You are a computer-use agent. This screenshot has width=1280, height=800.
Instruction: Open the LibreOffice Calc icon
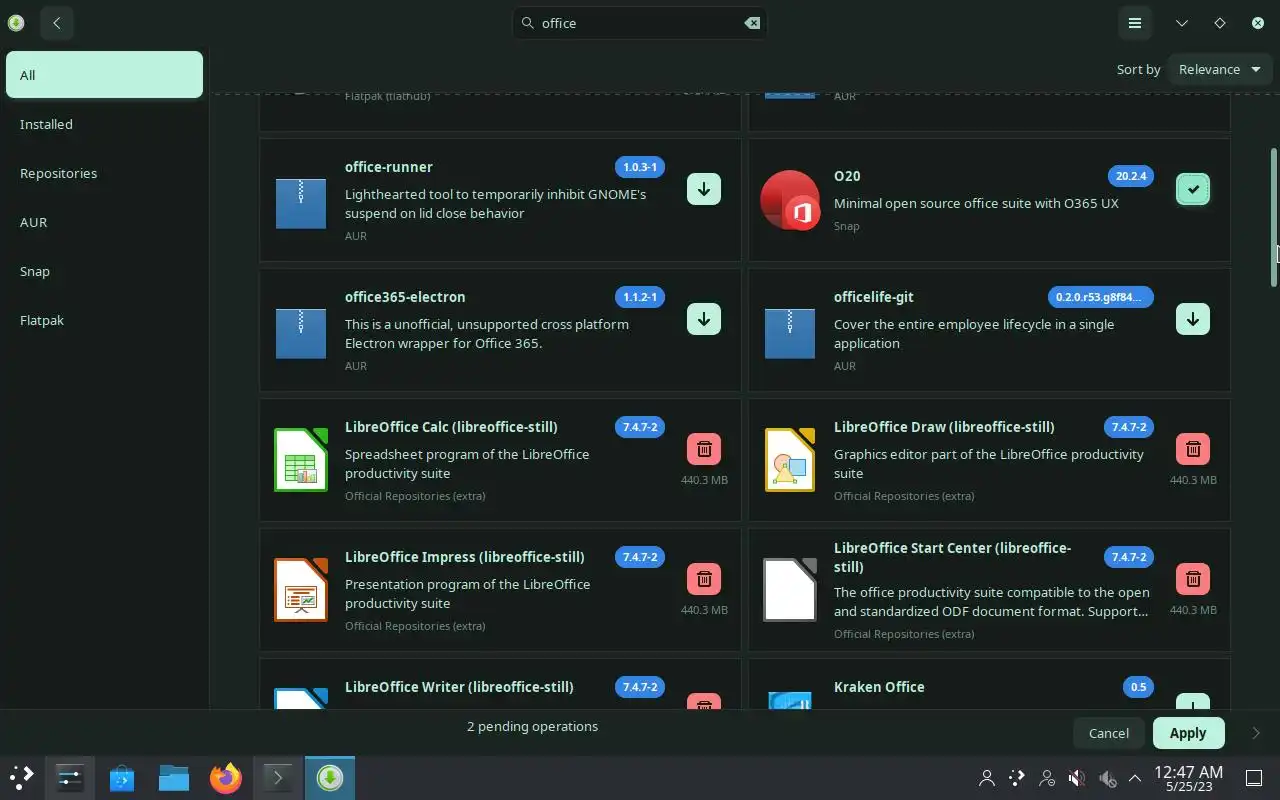(x=301, y=460)
